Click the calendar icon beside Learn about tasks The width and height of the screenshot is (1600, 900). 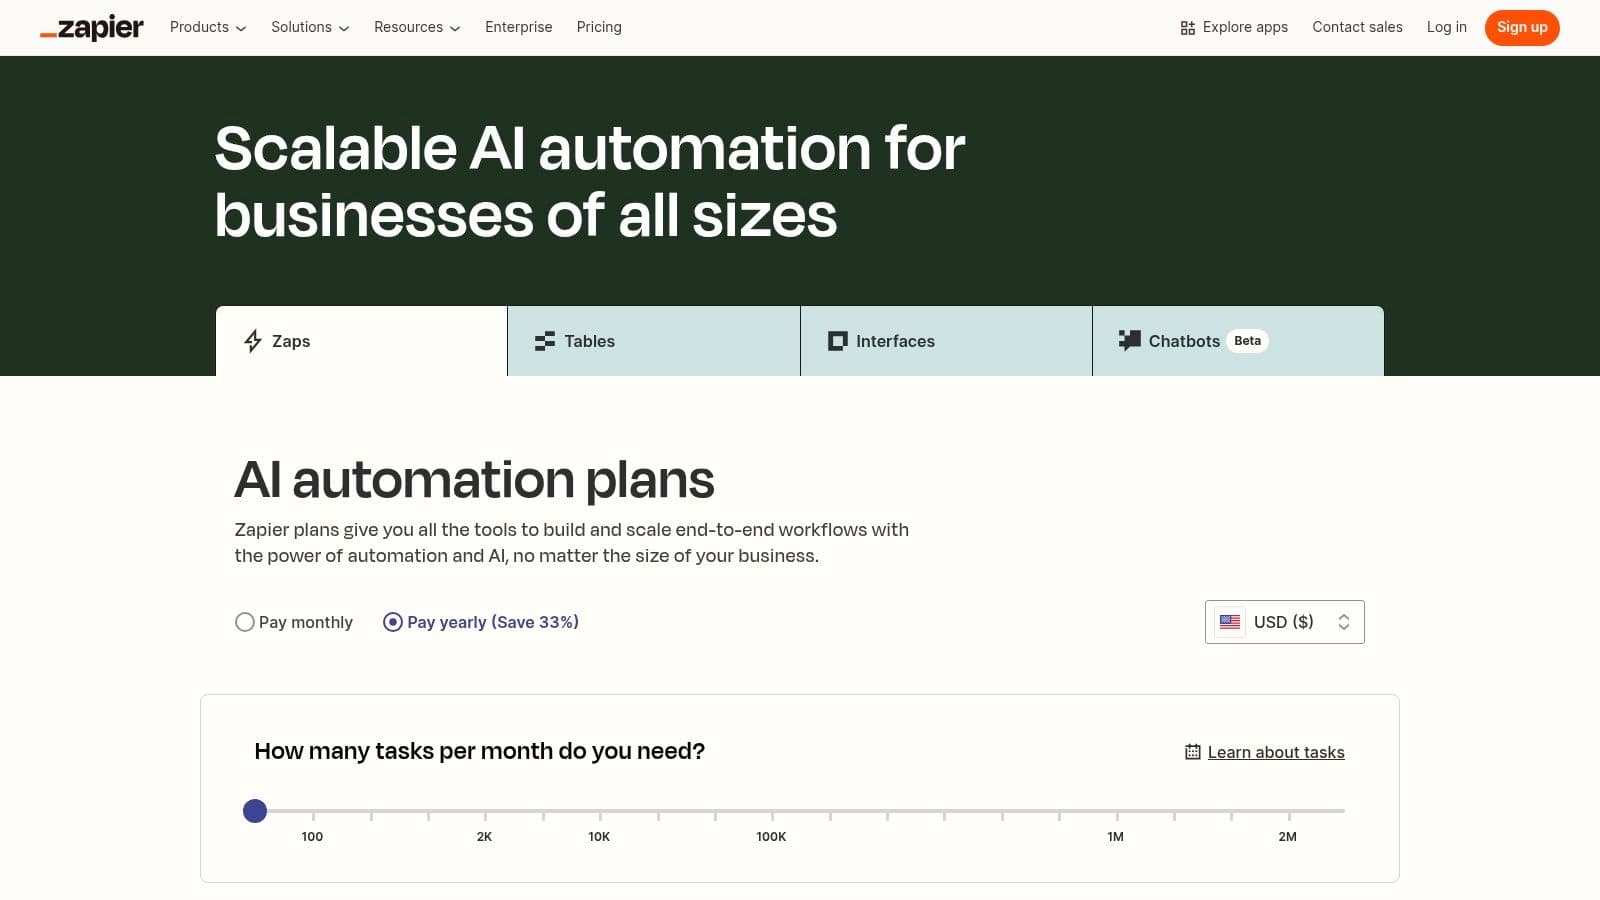1192,752
